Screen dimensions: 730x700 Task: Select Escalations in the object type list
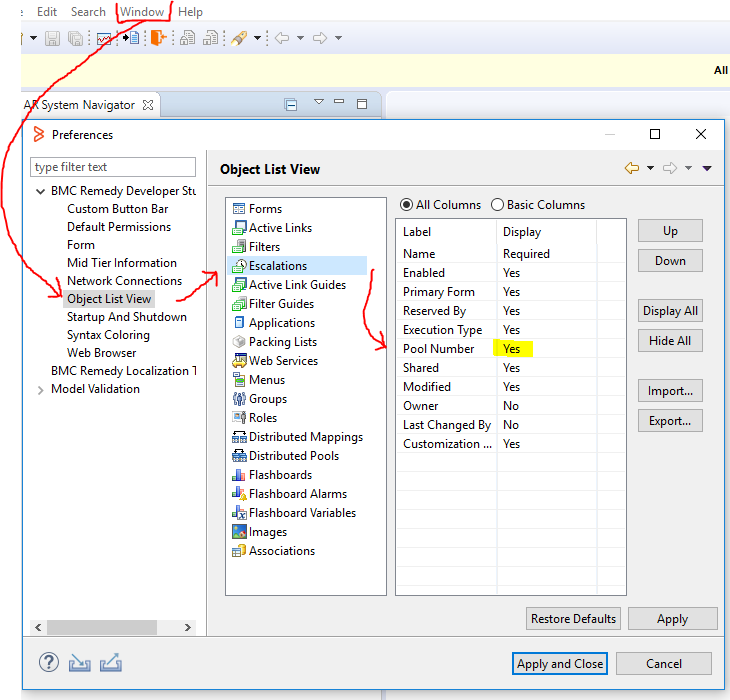[x=297, y=266]
